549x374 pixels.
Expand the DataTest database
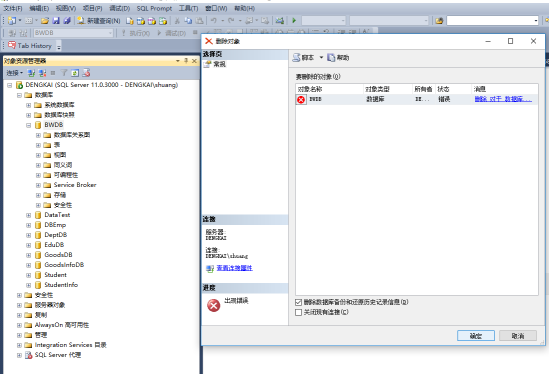pyautogui.click(x=29, y=215)
